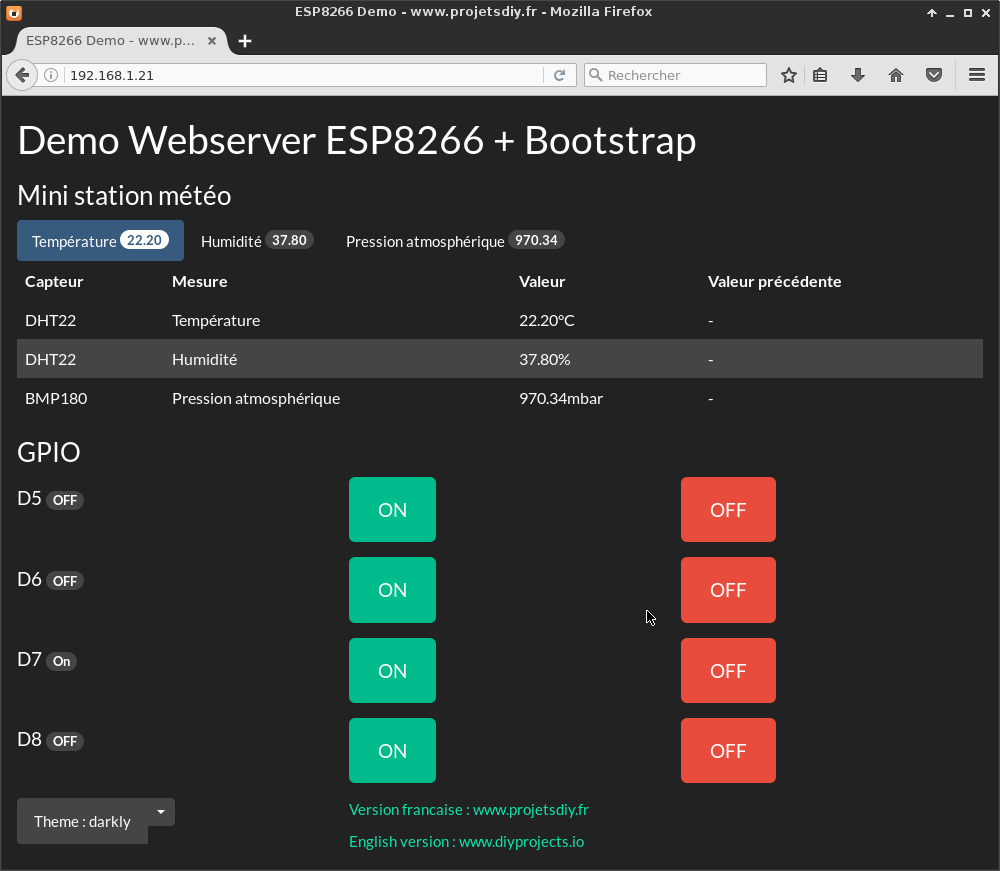Open the Version francaise projetsdiy.fr link

pyautogui.click(x=468, y=809)
